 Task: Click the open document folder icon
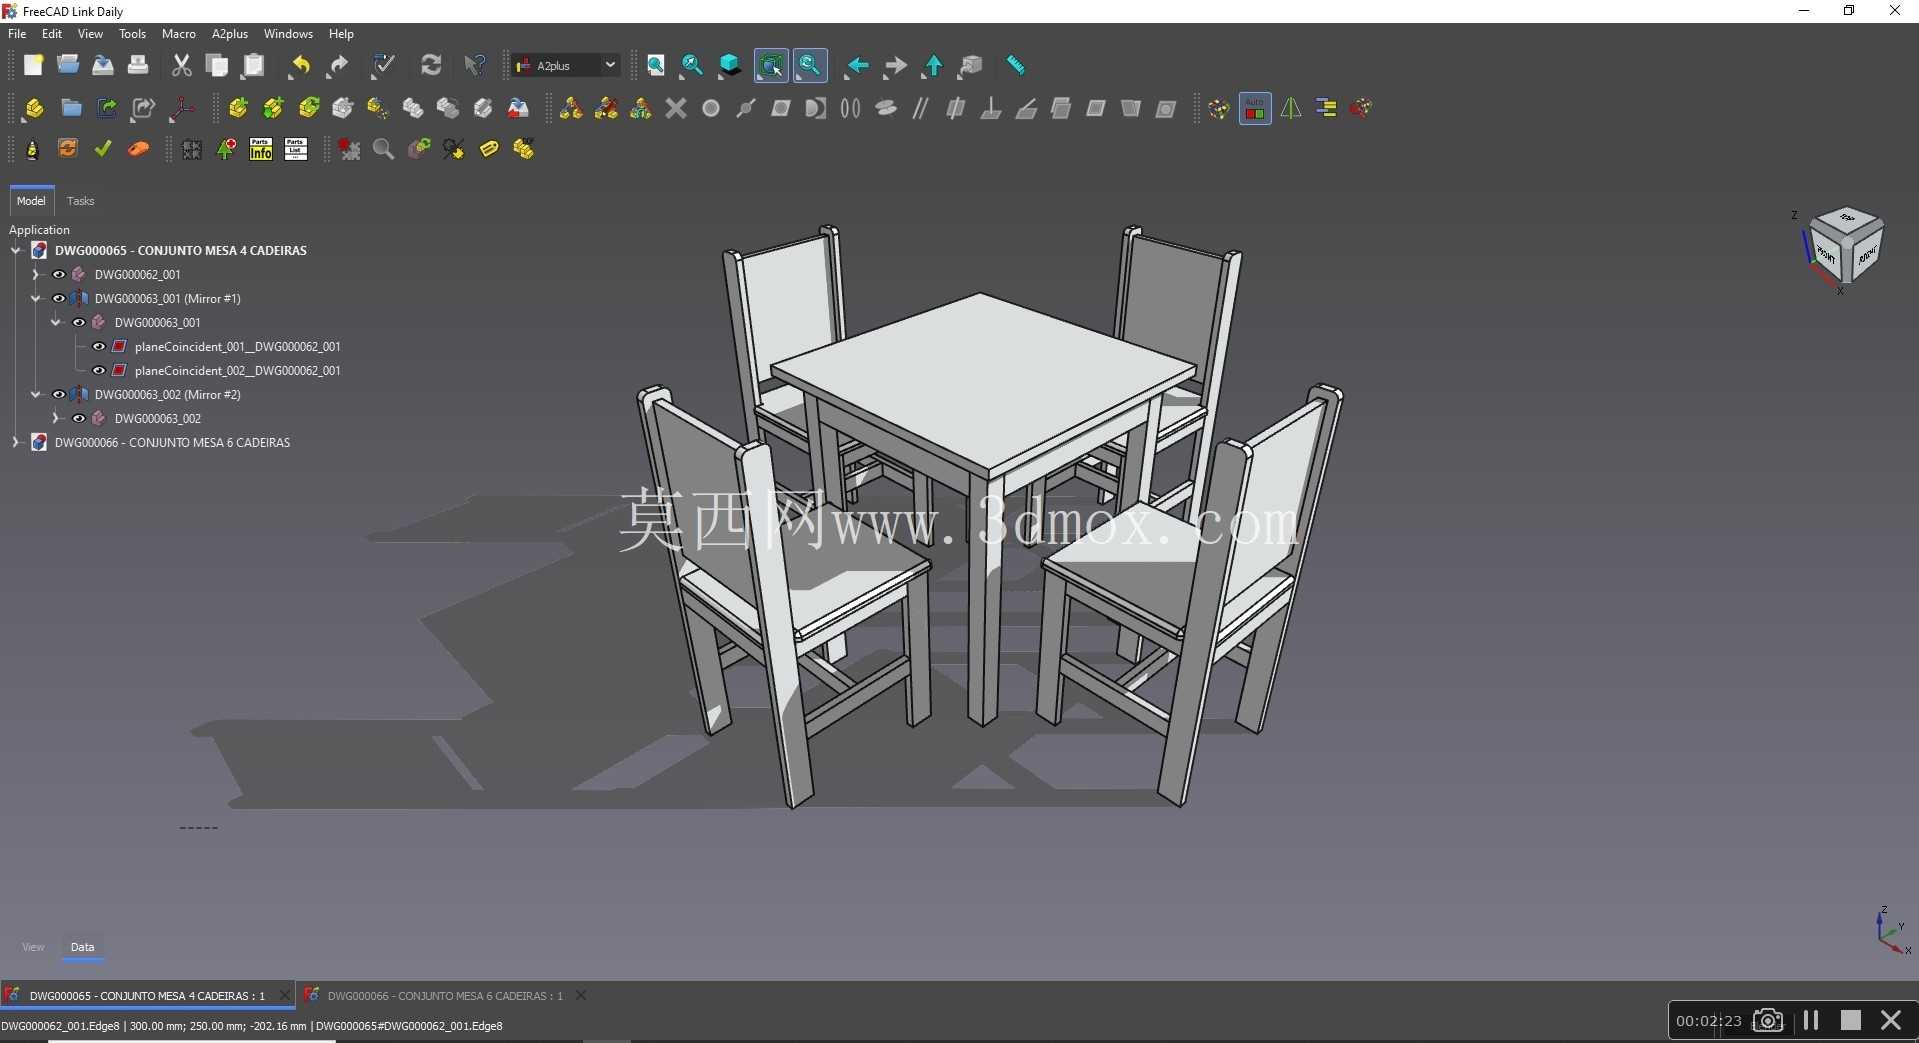click(68, 66)
